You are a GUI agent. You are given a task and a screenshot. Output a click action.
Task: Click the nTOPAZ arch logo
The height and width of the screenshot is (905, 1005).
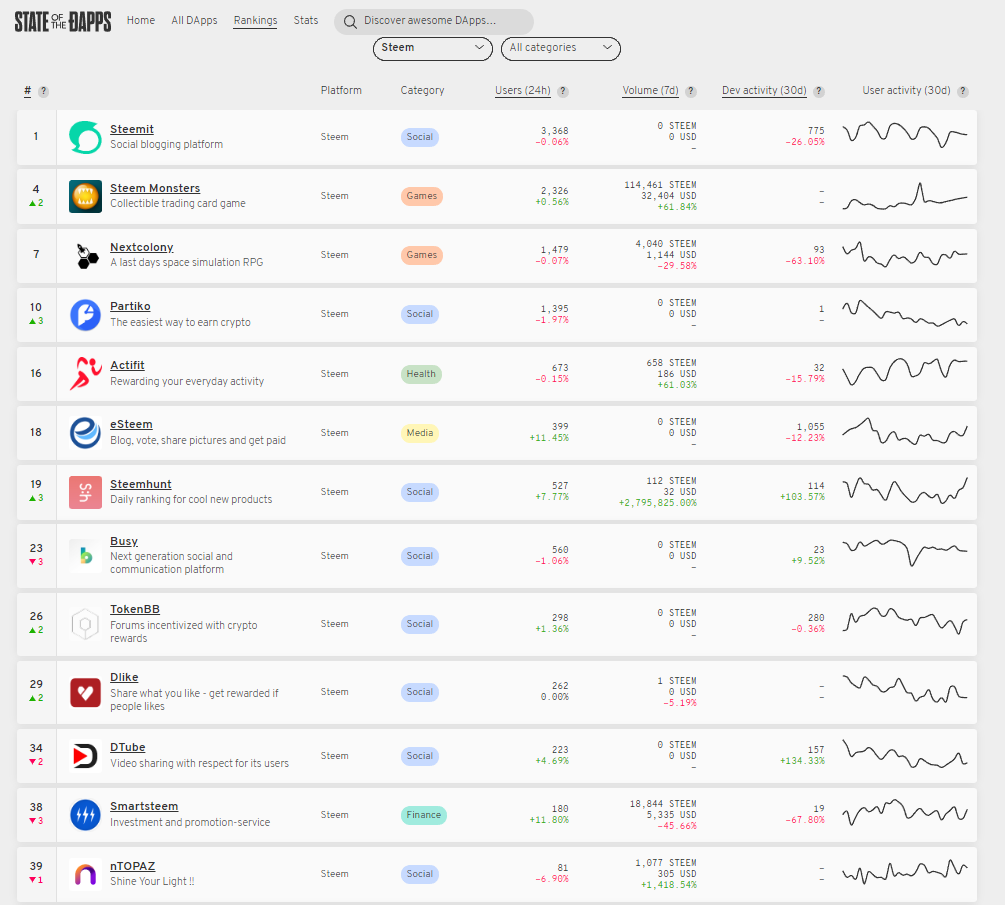coord(85,874)
